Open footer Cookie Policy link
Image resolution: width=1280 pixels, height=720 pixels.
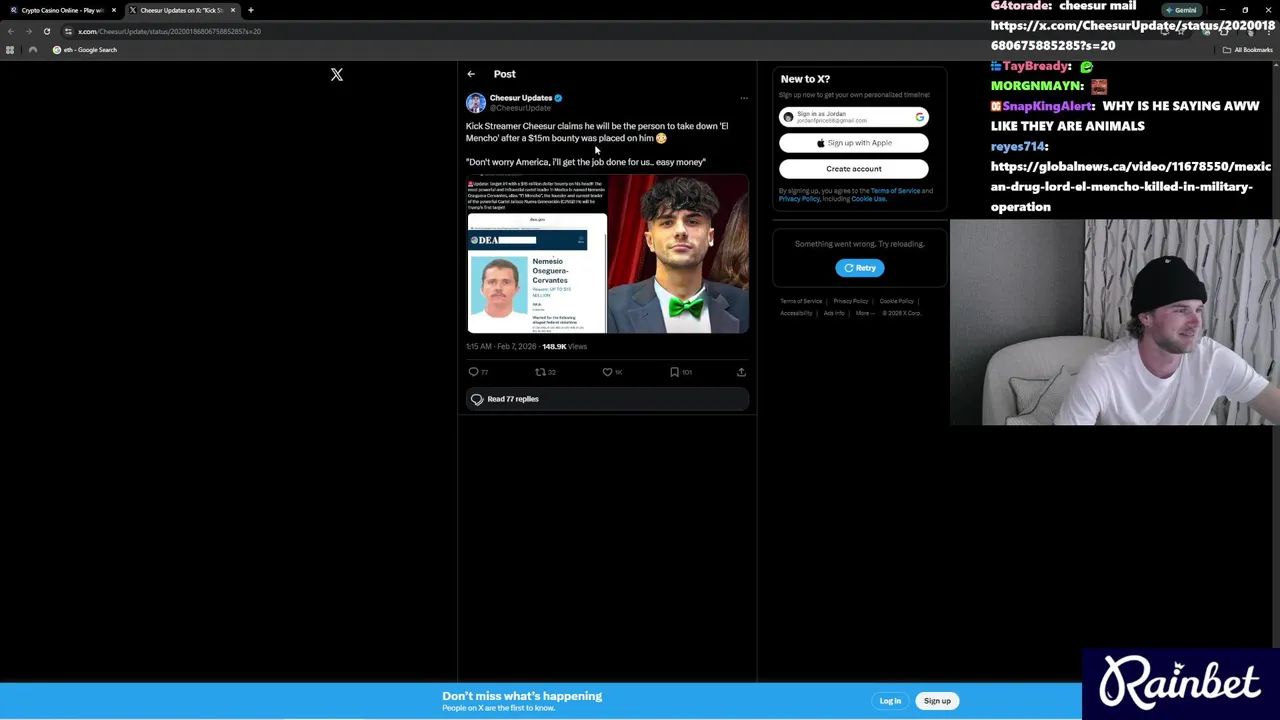[897, 301]
